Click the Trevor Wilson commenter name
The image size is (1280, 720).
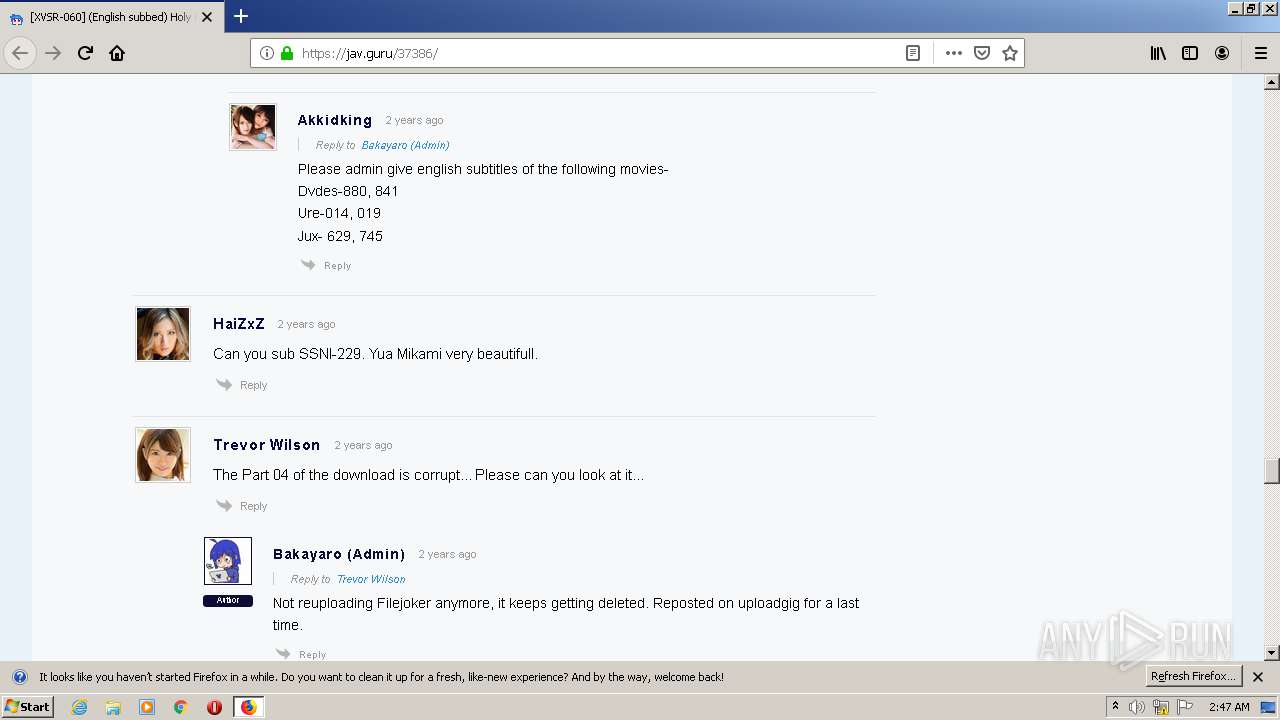[267, 445]
